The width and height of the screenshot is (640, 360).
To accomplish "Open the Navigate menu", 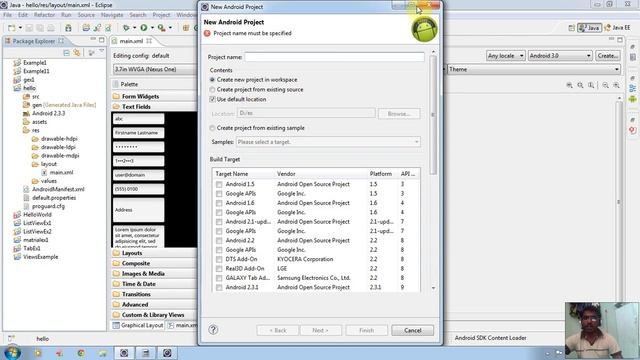I will (x=112, y=15).
